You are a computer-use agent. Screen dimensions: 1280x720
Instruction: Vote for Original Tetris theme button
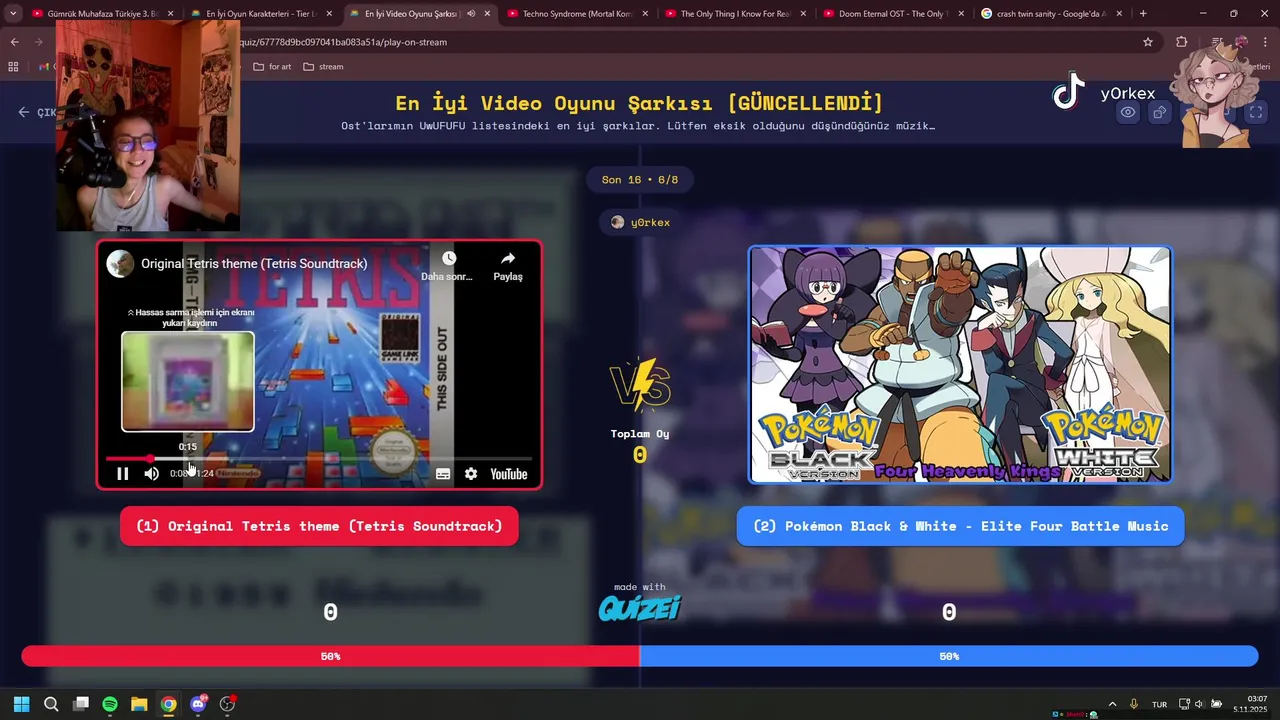pos(319,526)
